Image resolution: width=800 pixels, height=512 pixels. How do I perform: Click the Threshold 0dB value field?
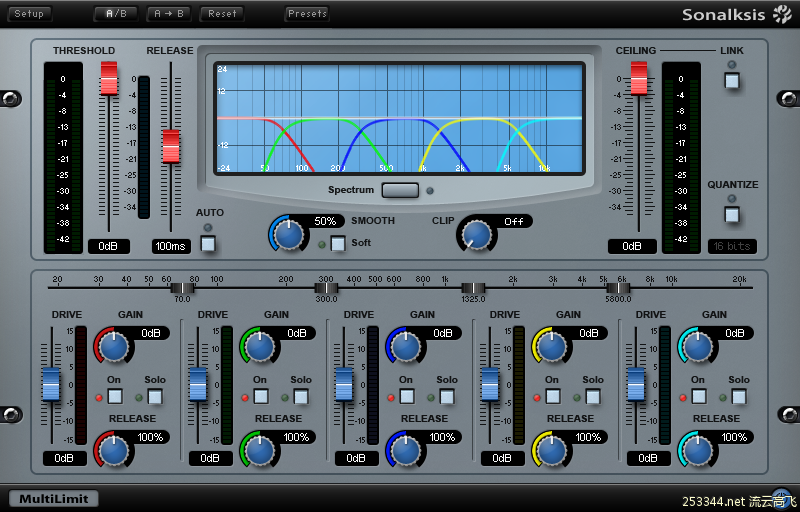pos(108,246)
